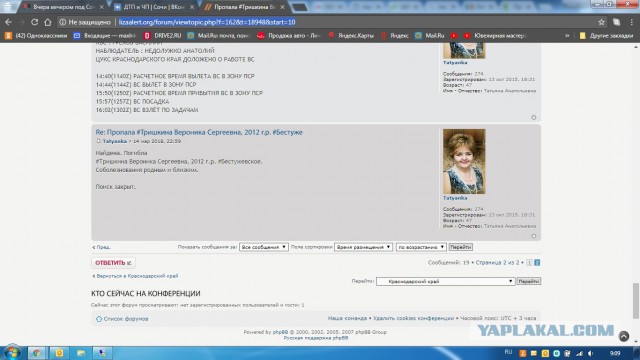Open the Одноклассники bookmark
This screenshot has height=360, width=640.
[36, 36]
